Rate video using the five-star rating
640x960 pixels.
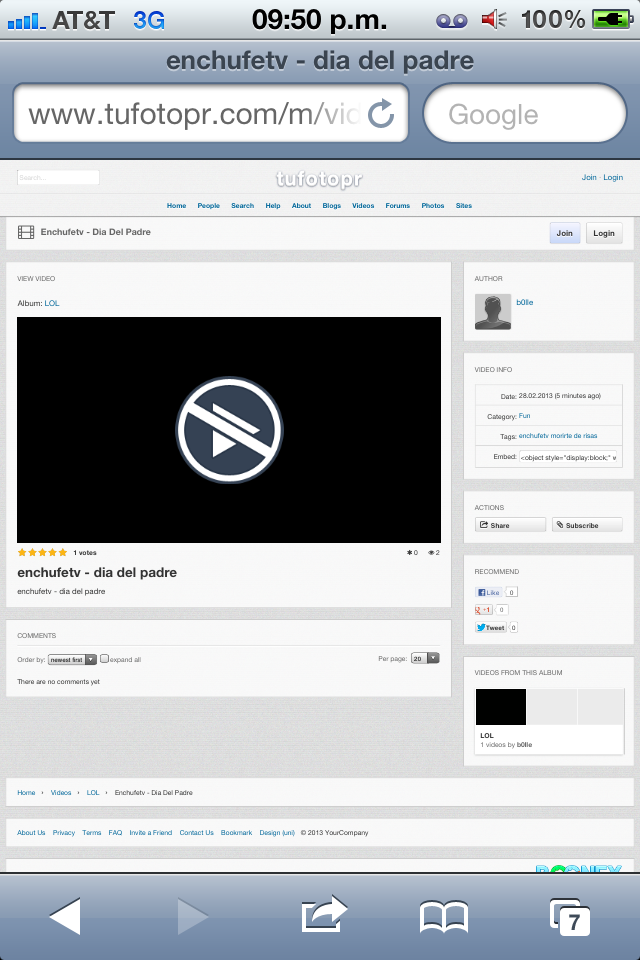pyautogui.click(x=42, y=552)
